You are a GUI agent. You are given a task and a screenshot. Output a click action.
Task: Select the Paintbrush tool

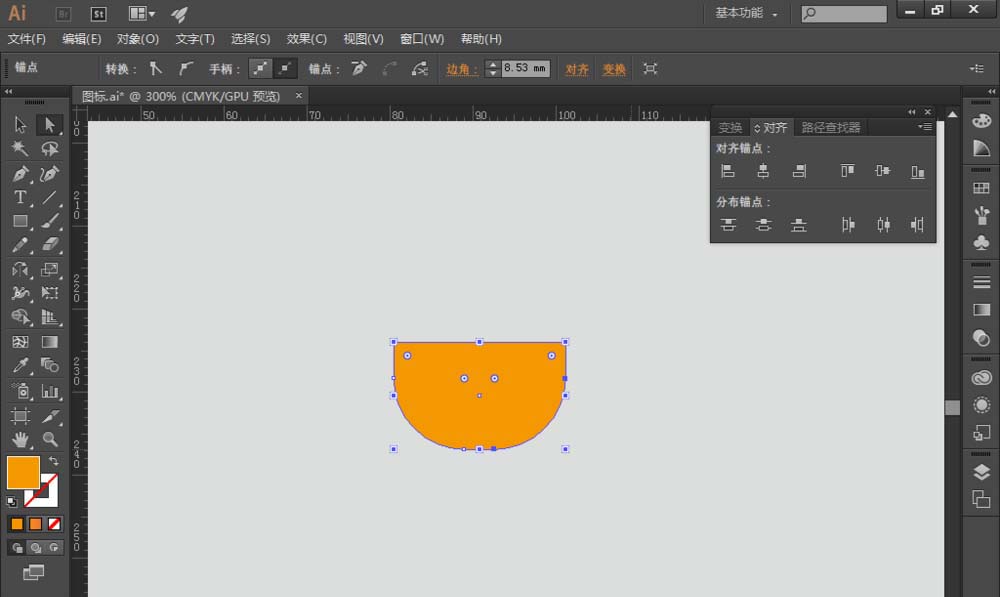49,221
